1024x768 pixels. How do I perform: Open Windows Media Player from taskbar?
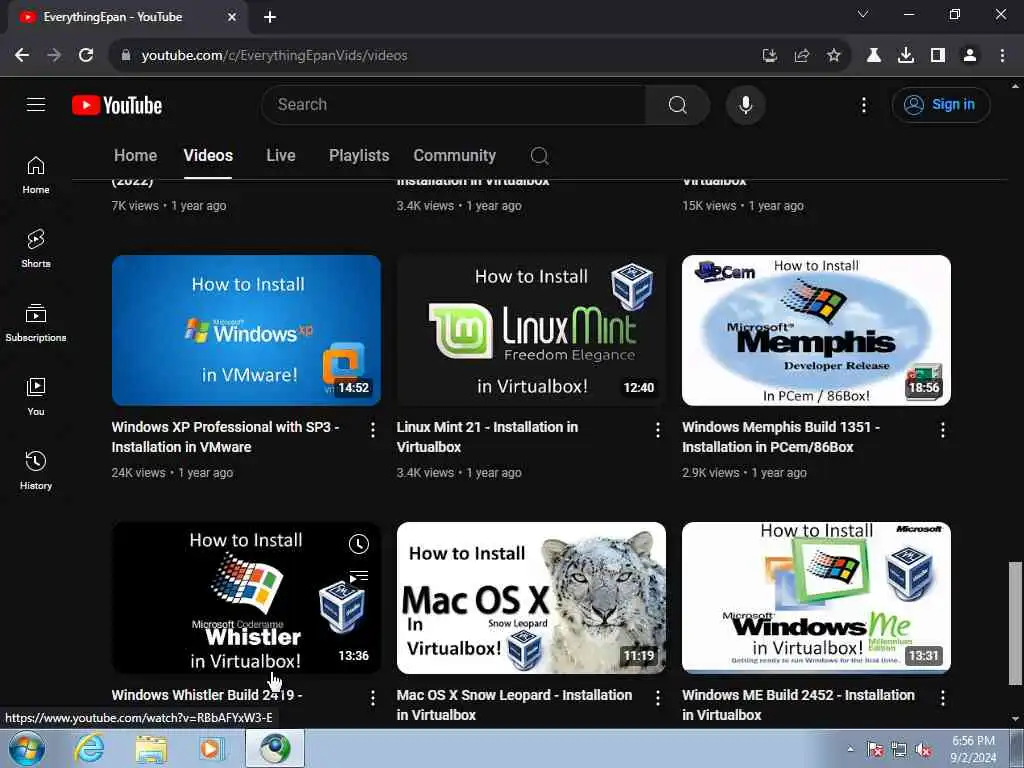point(212,749)
